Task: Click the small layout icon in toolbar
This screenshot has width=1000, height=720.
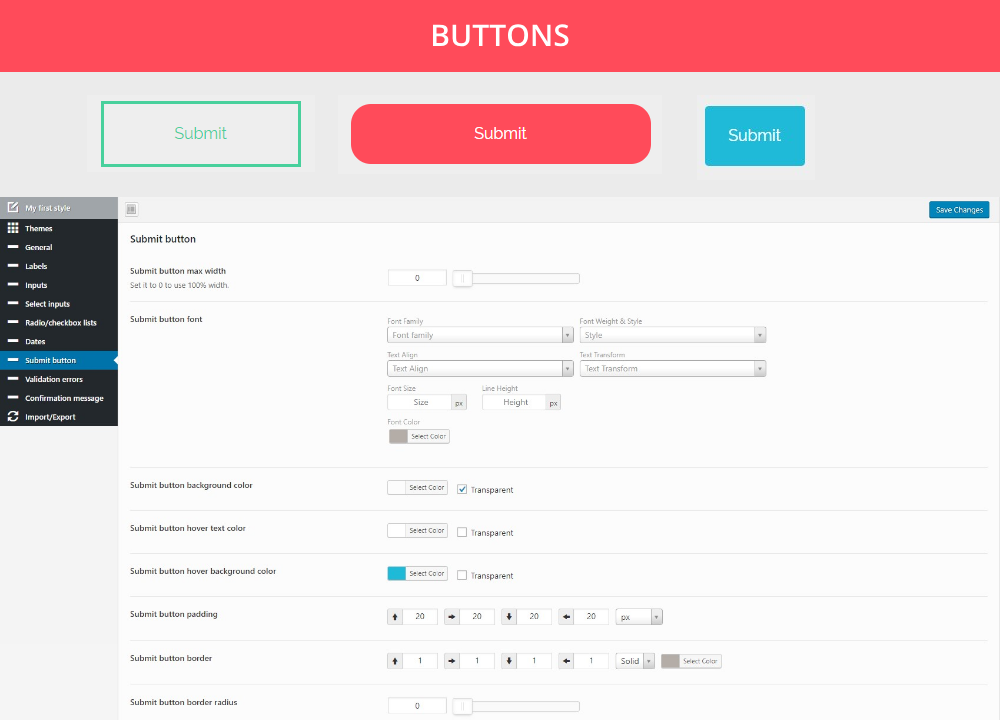Action: [131, 209]
